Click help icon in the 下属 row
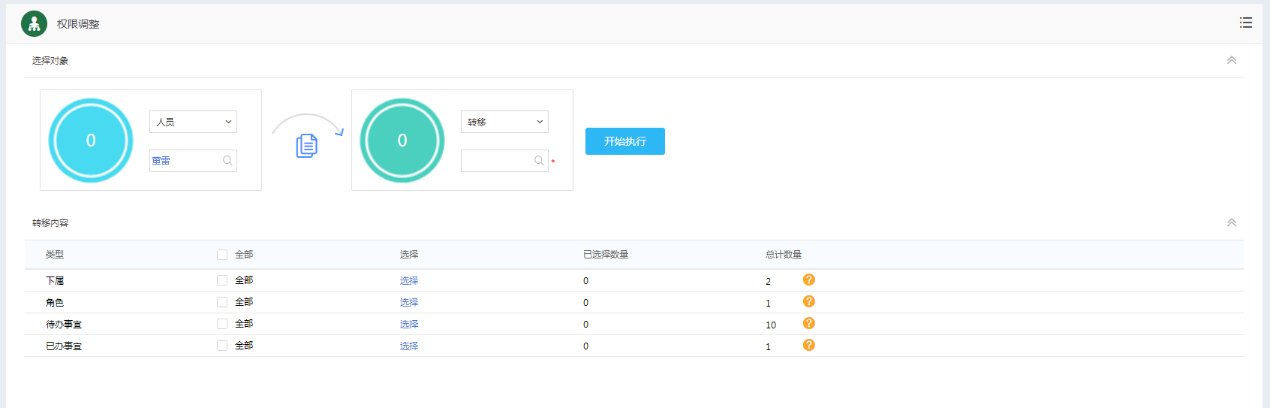The height and width of the screenshot is (408, 1270). [809, 280]
